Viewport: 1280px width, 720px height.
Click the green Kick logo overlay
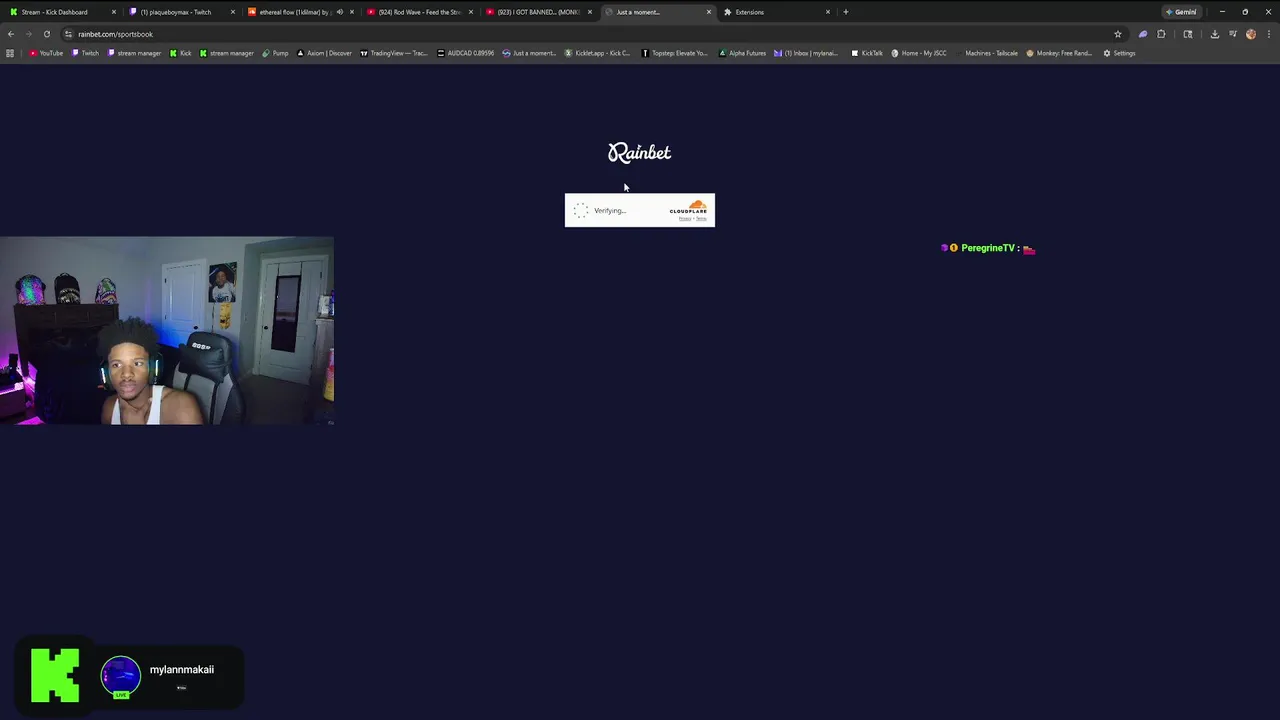tap(55, 676)
